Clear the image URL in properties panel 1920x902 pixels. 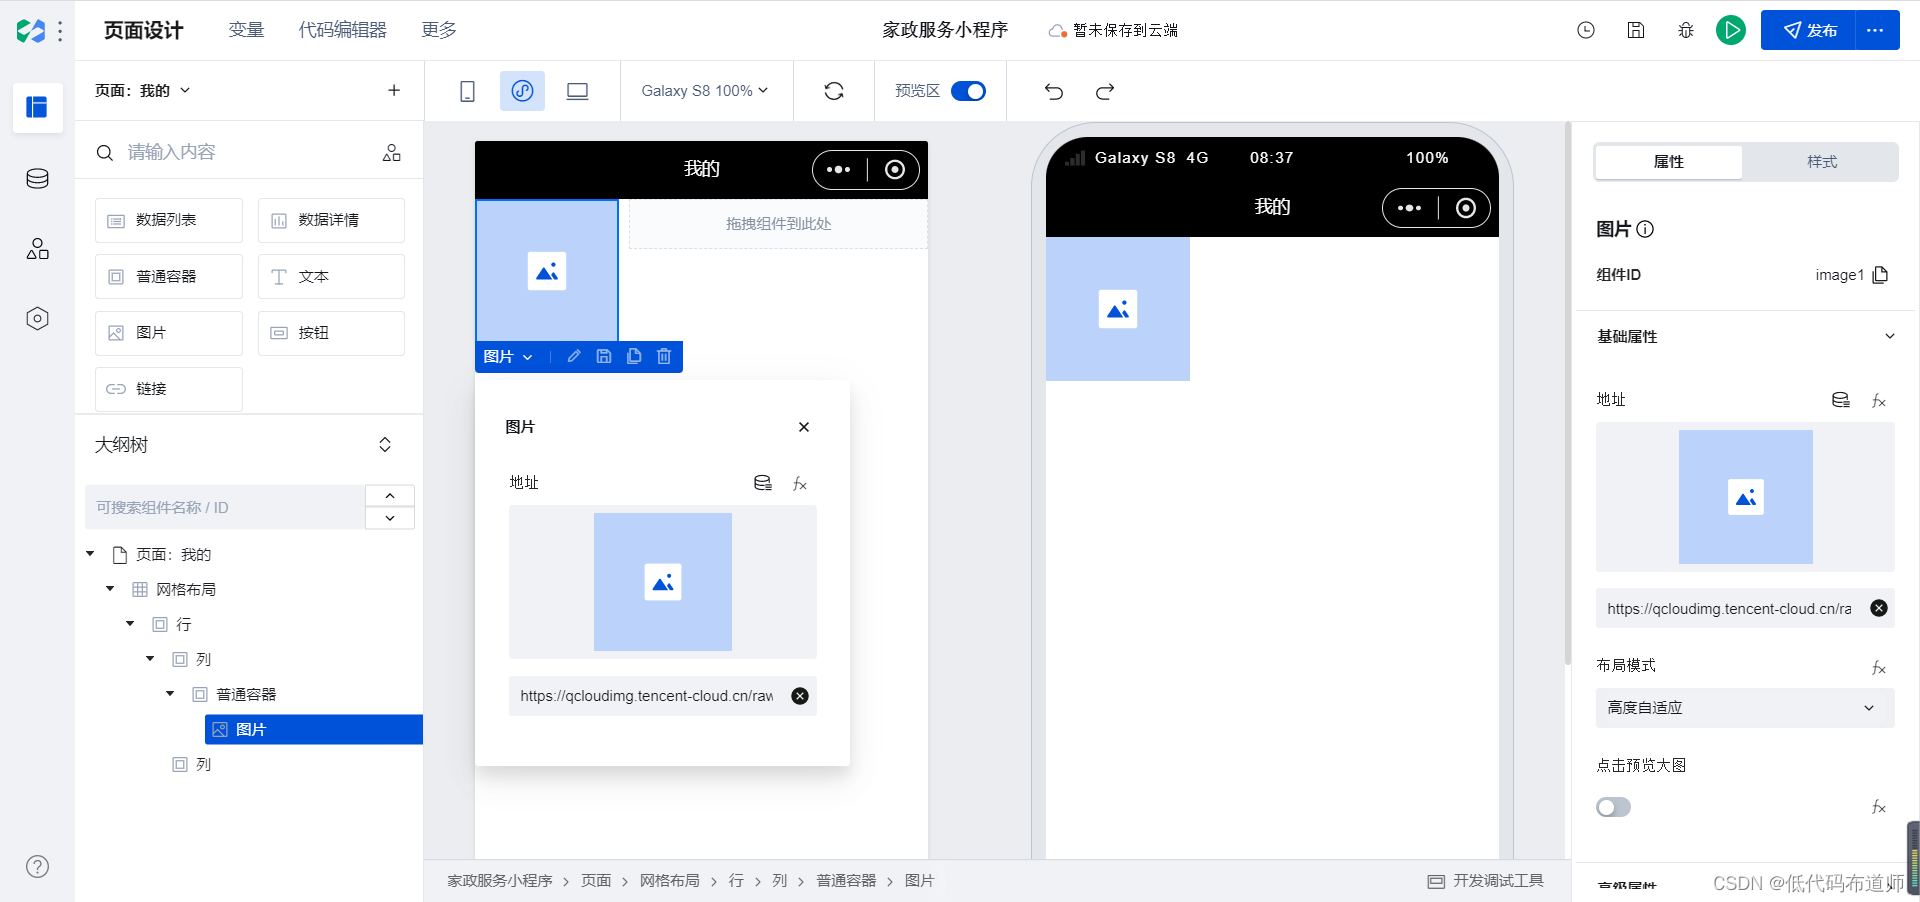[x=1879, y=608]
